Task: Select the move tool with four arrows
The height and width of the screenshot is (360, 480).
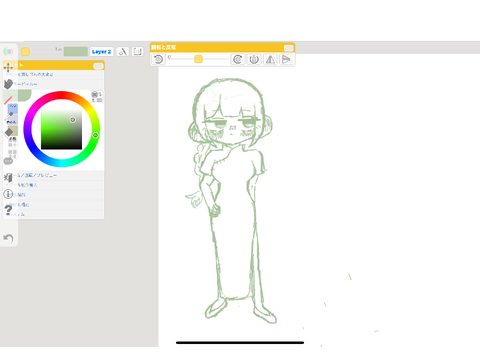Action: (x=8, y=67)
